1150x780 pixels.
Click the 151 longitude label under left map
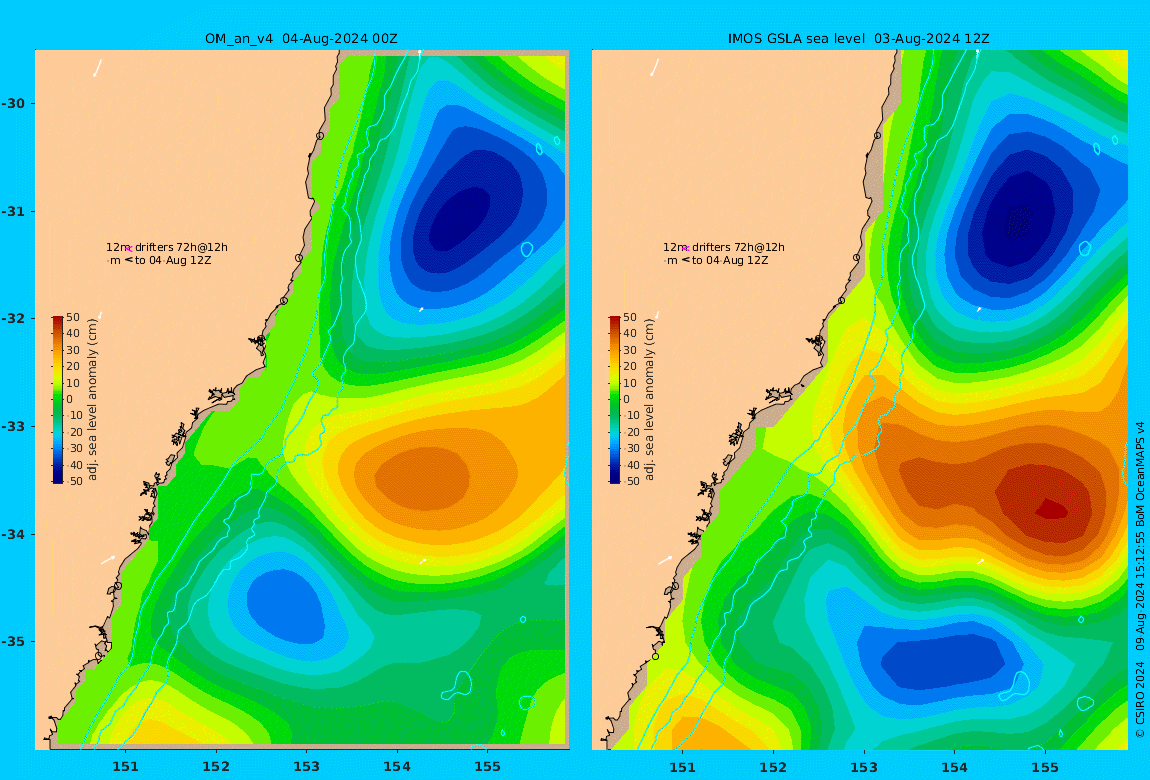tap(125, 767)
